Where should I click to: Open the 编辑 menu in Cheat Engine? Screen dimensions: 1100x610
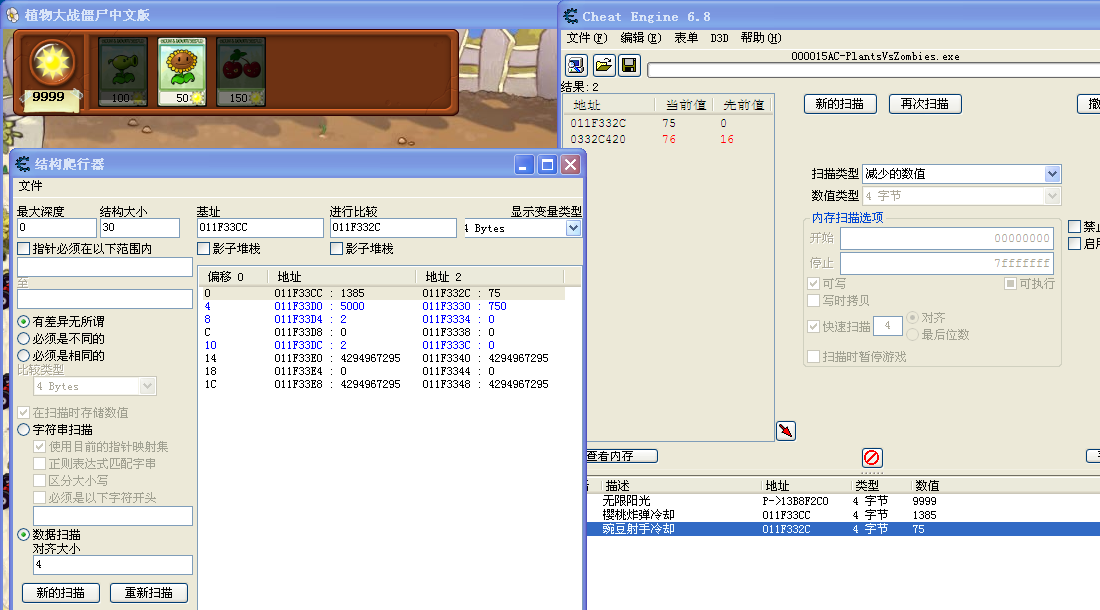(x=640, y=38)
